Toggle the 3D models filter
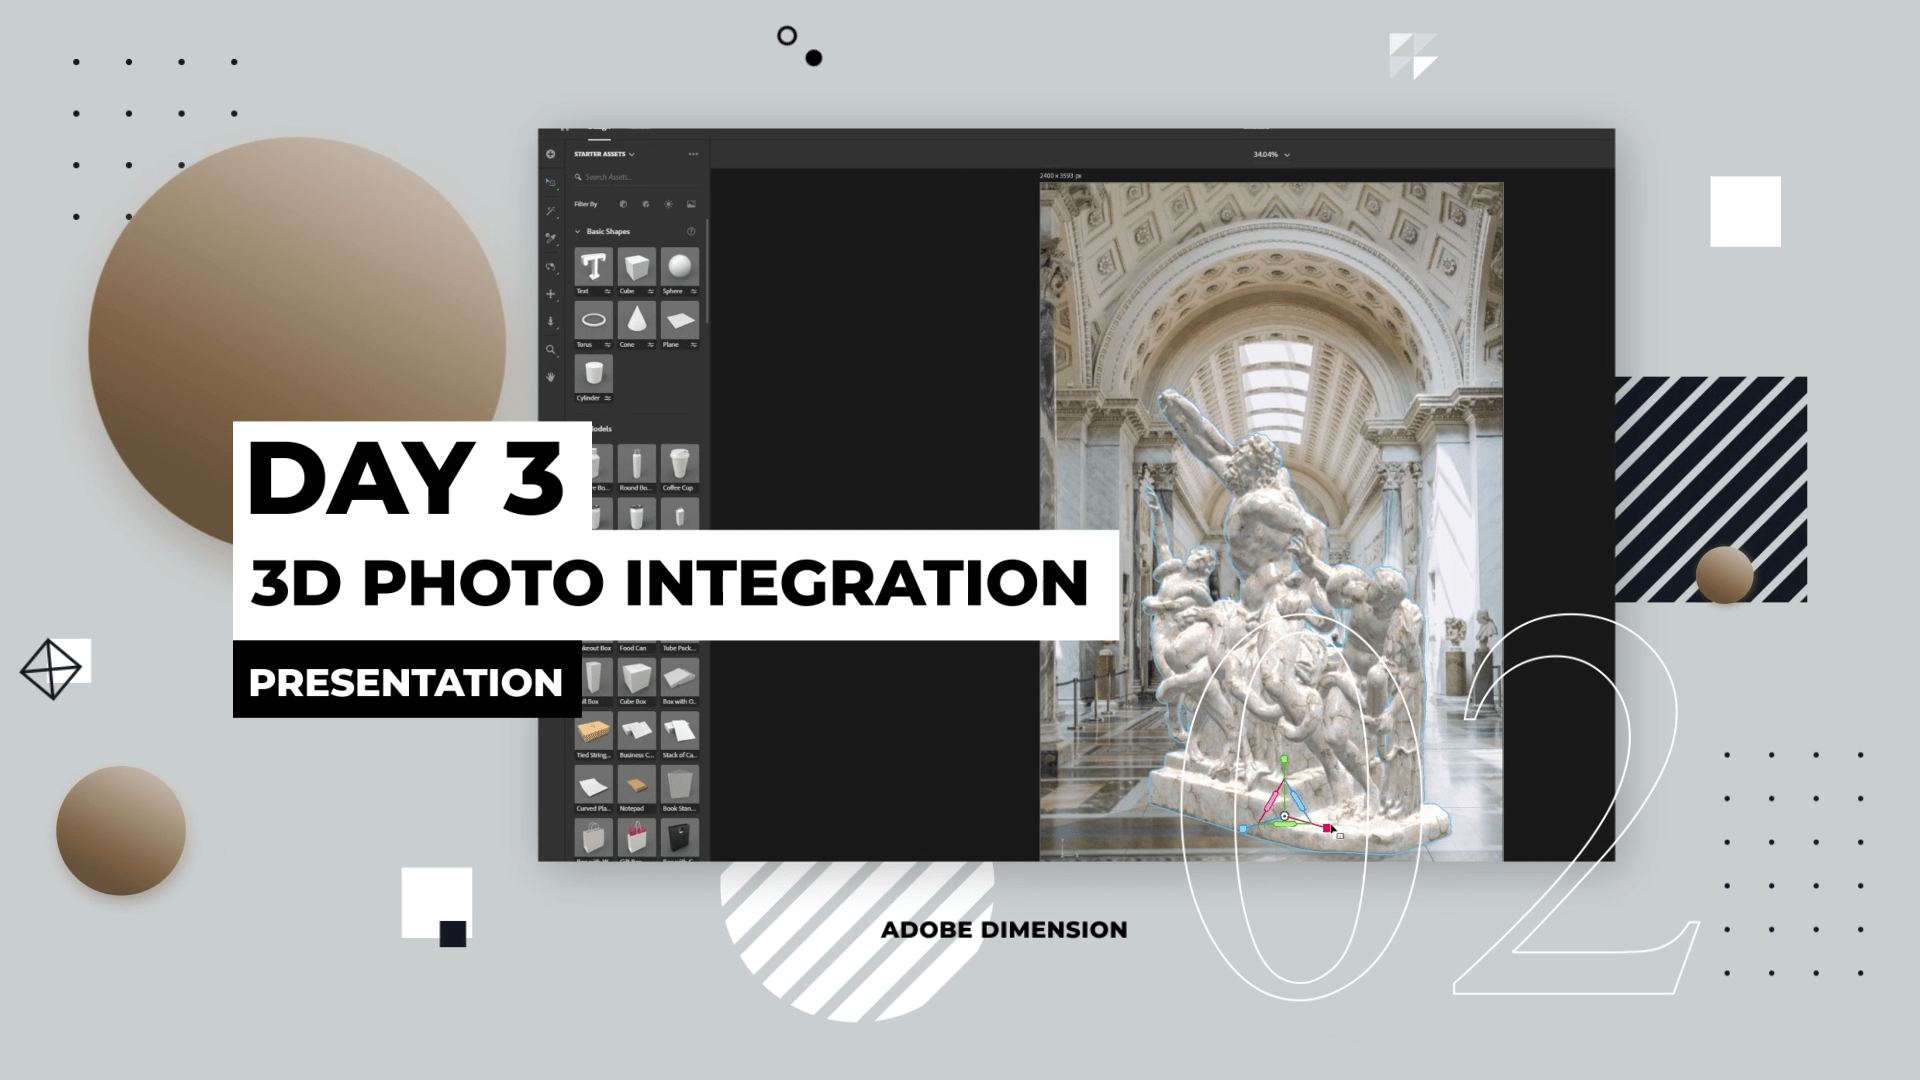 coord(623,204)
